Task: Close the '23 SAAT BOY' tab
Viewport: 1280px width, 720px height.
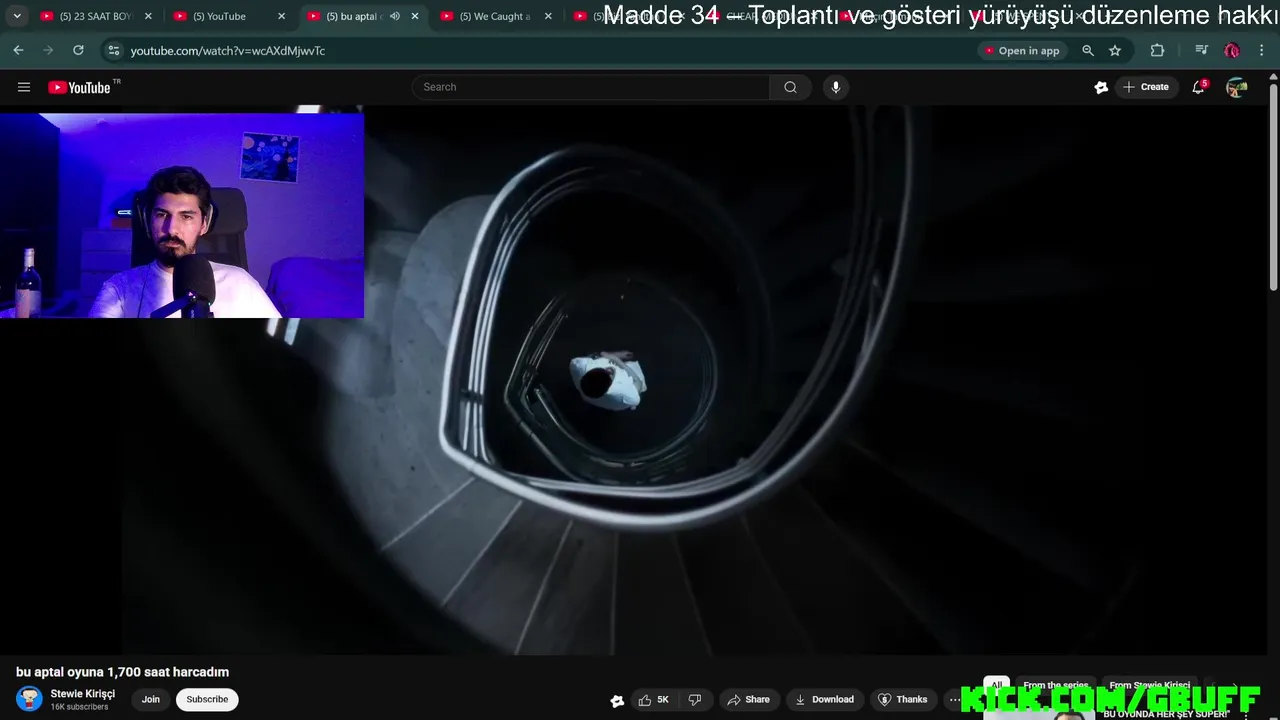Action: [148, 16]
